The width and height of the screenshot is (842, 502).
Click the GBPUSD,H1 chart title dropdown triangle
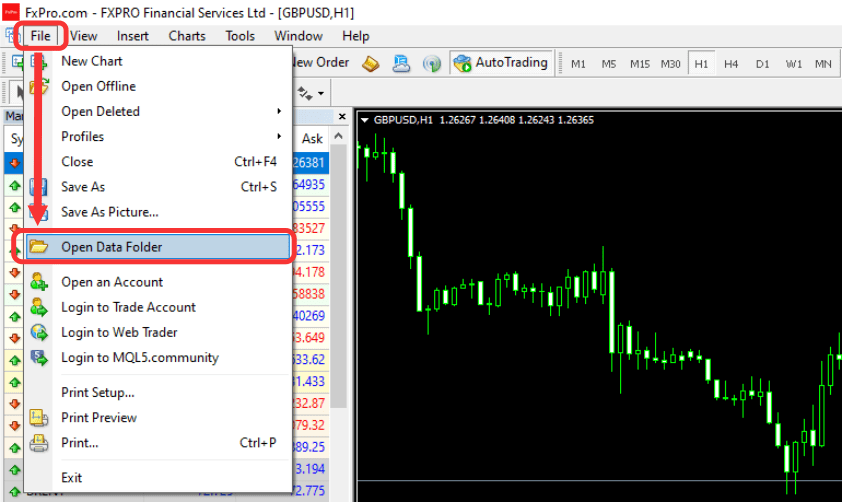(x=364, y=120)
